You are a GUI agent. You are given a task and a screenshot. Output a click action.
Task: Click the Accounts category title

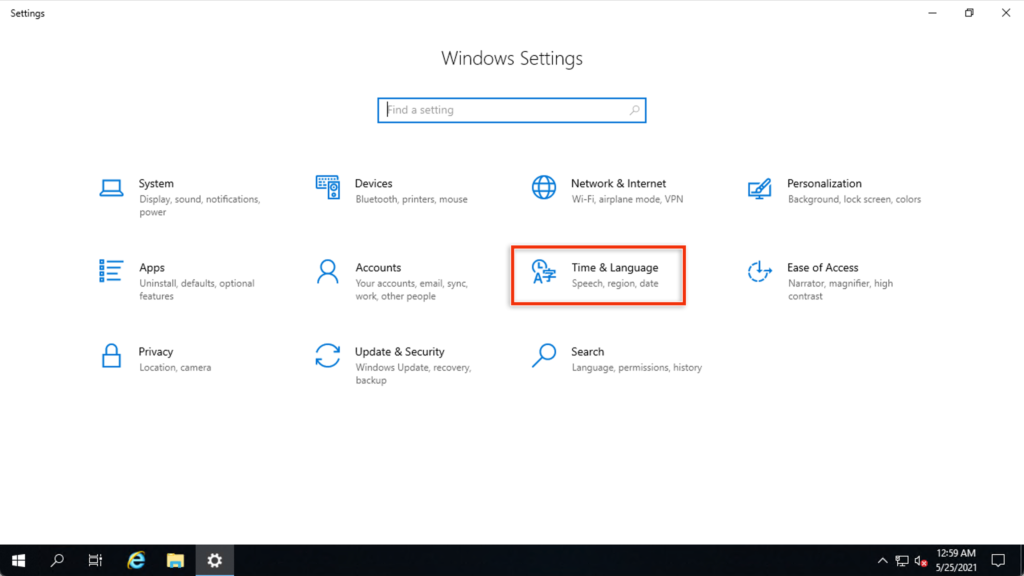[x=378, y=268]
